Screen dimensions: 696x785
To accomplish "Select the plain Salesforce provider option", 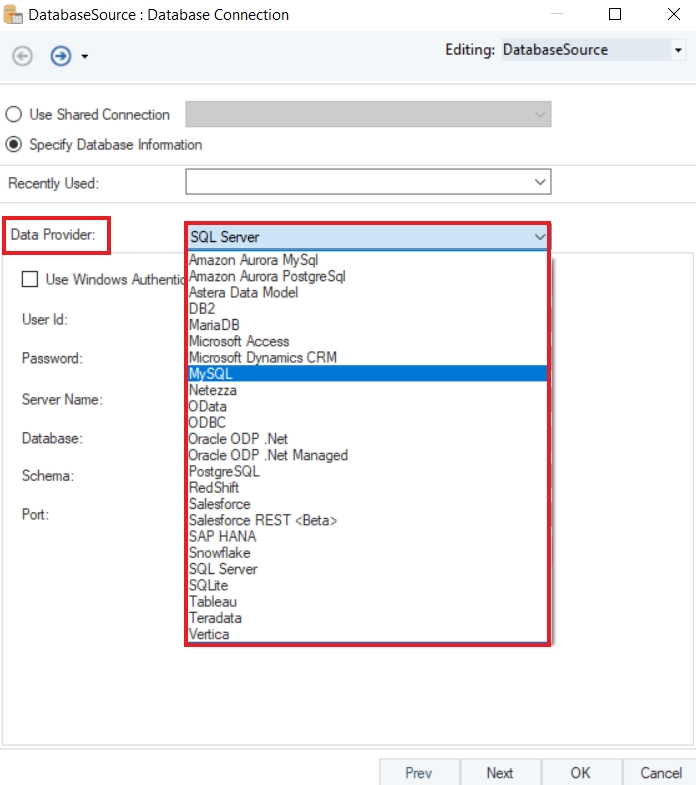I will pos(368,504).
